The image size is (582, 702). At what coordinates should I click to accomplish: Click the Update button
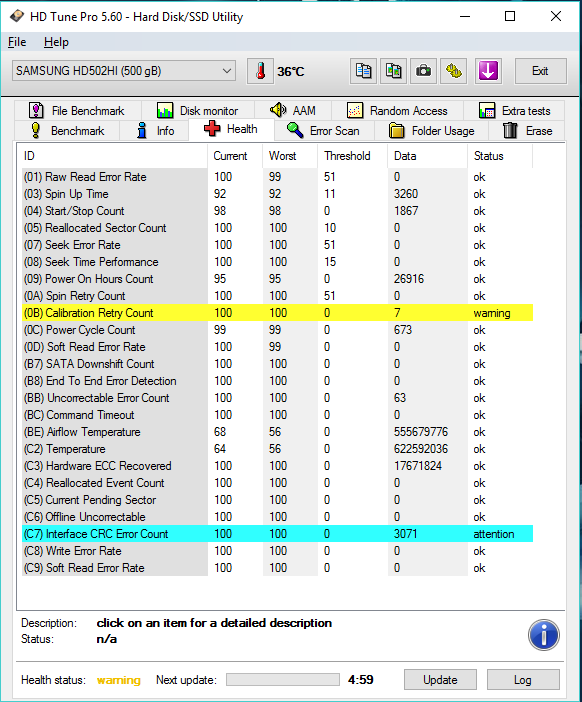(440, 680)
